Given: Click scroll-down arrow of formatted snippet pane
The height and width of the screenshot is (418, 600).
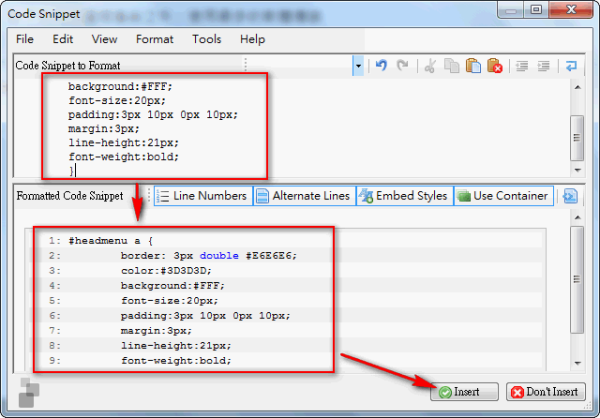Looking at the screenshot, I should 577,362.
